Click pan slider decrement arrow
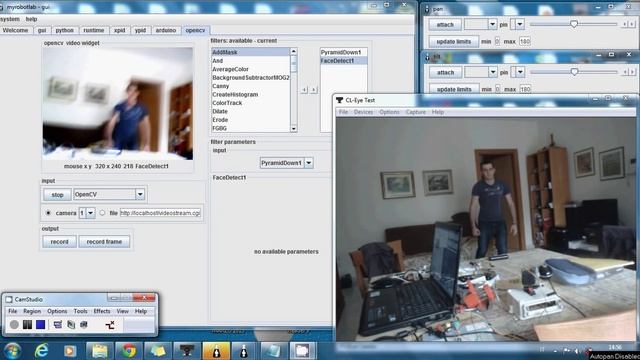The image size is (640, 360). [624, 24]
